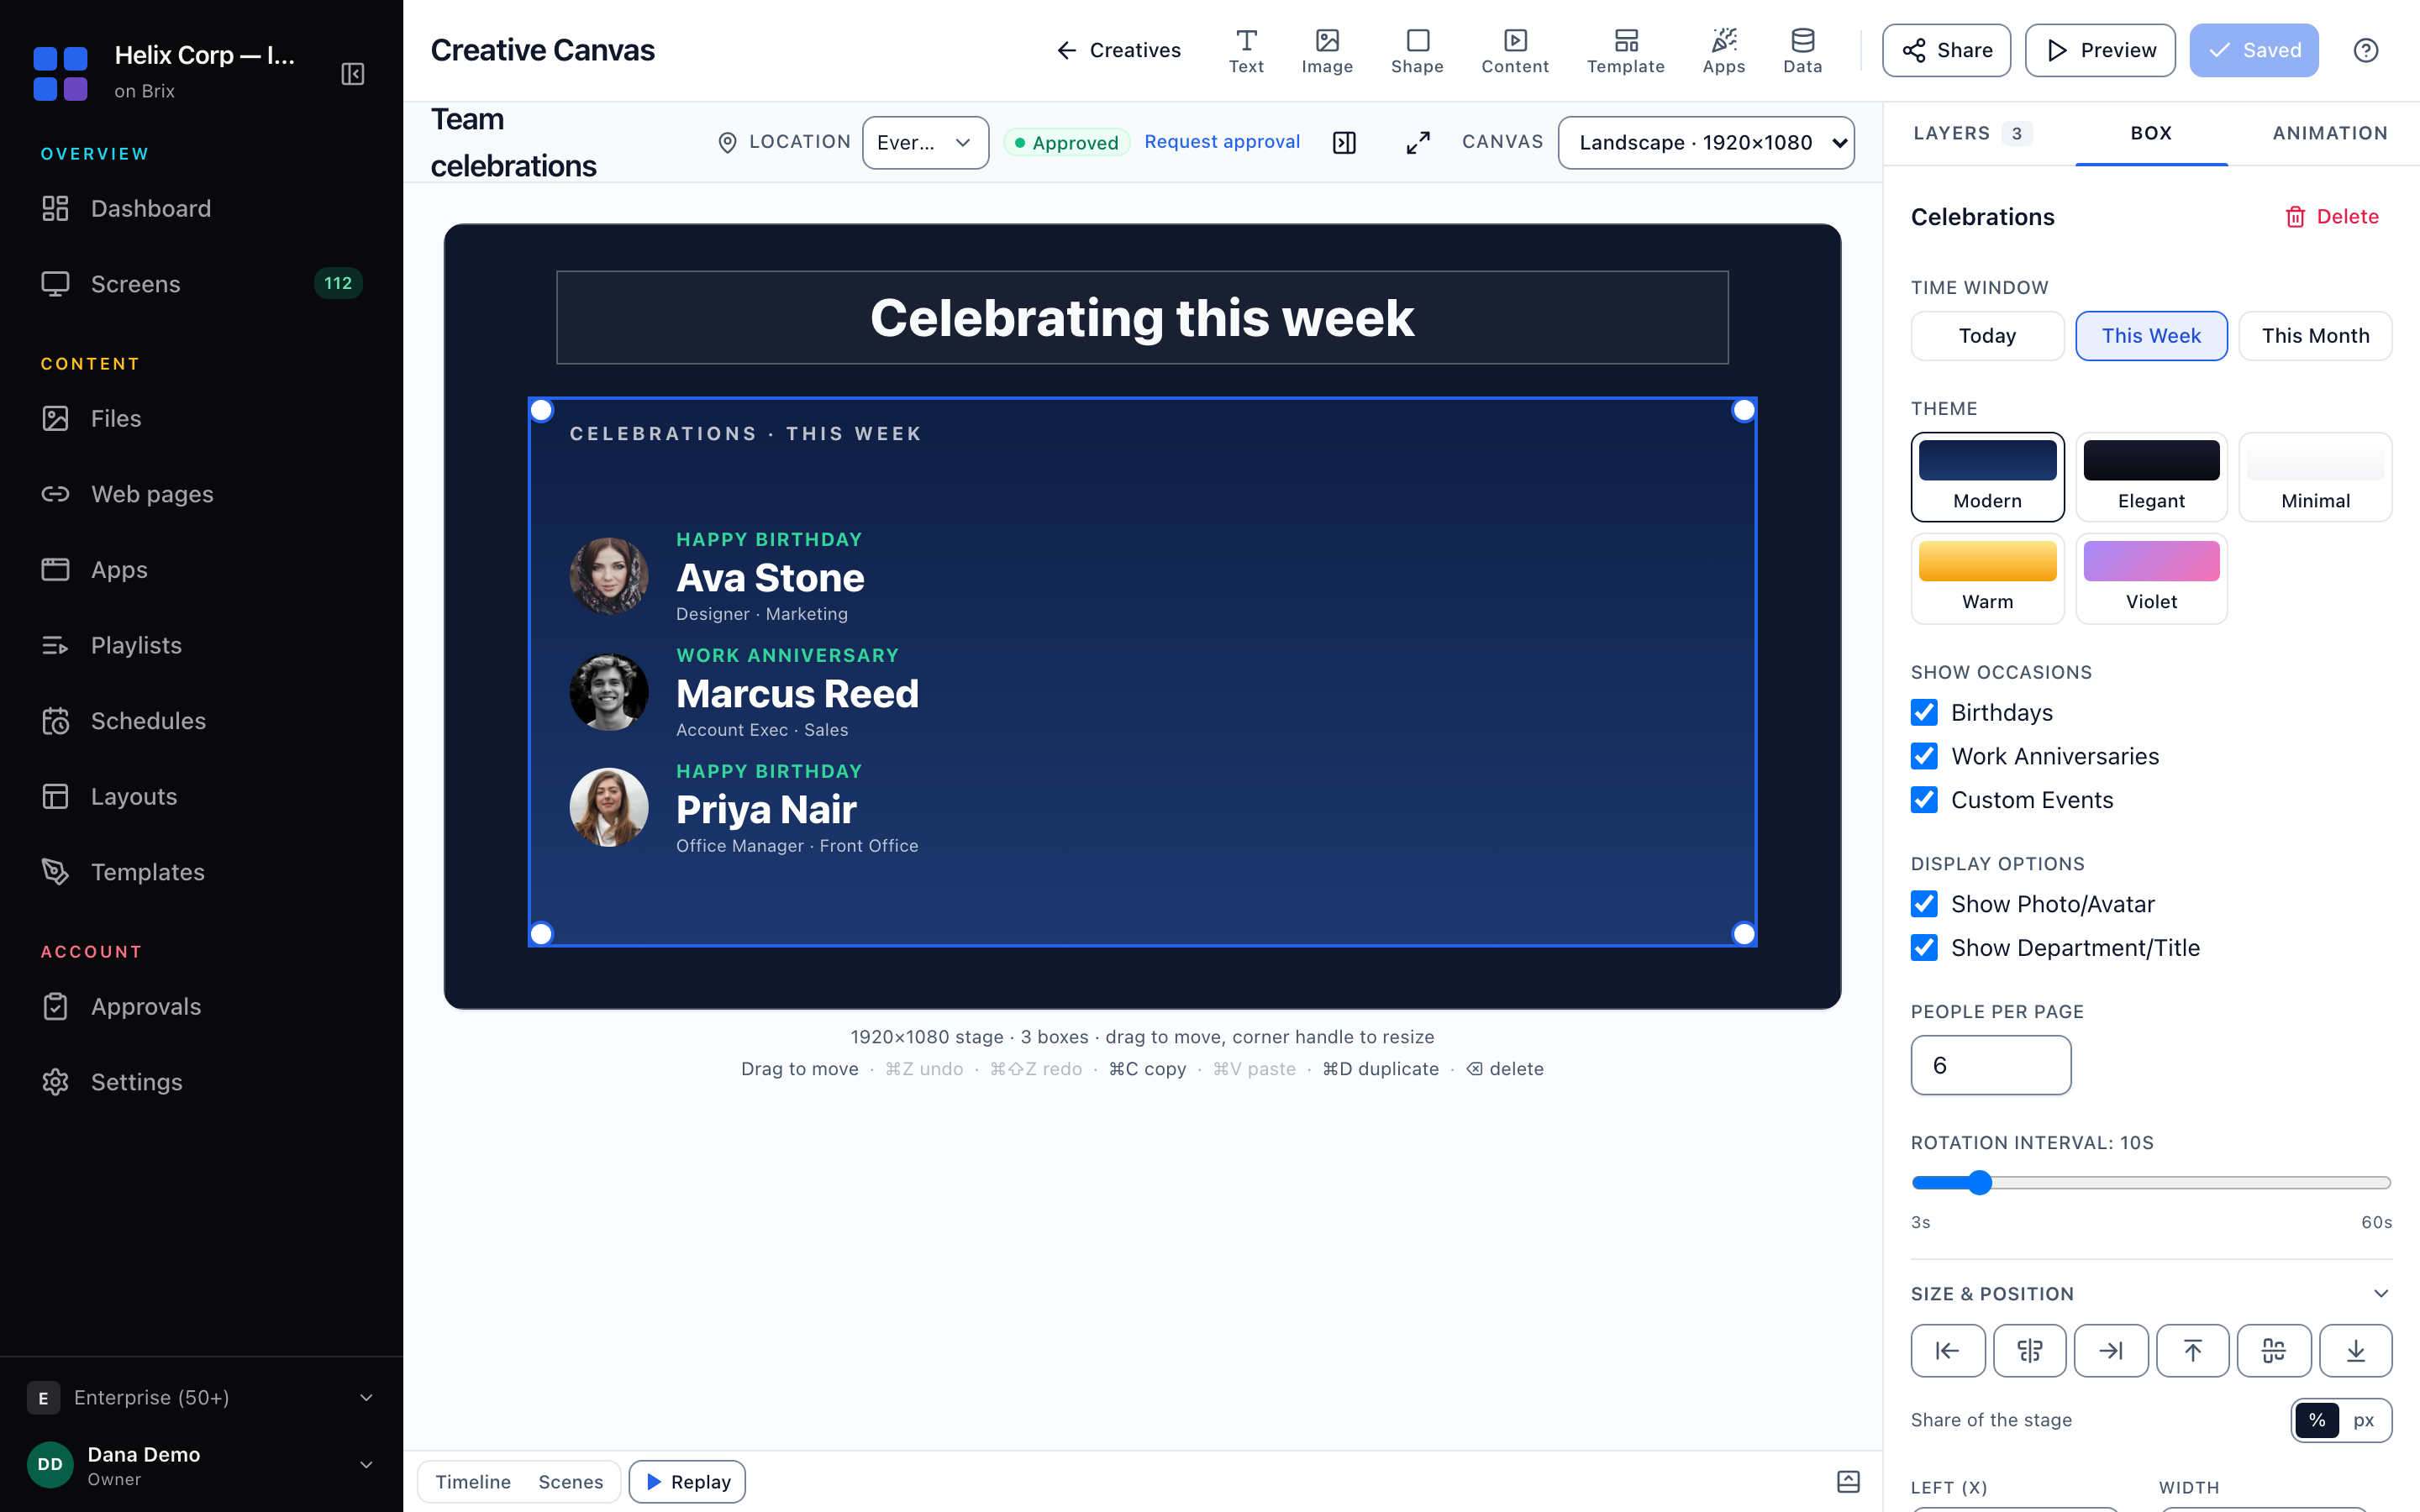Open the Data tool
The width and height of the screenshot is (2420, 1512).
pos(1802,50)
